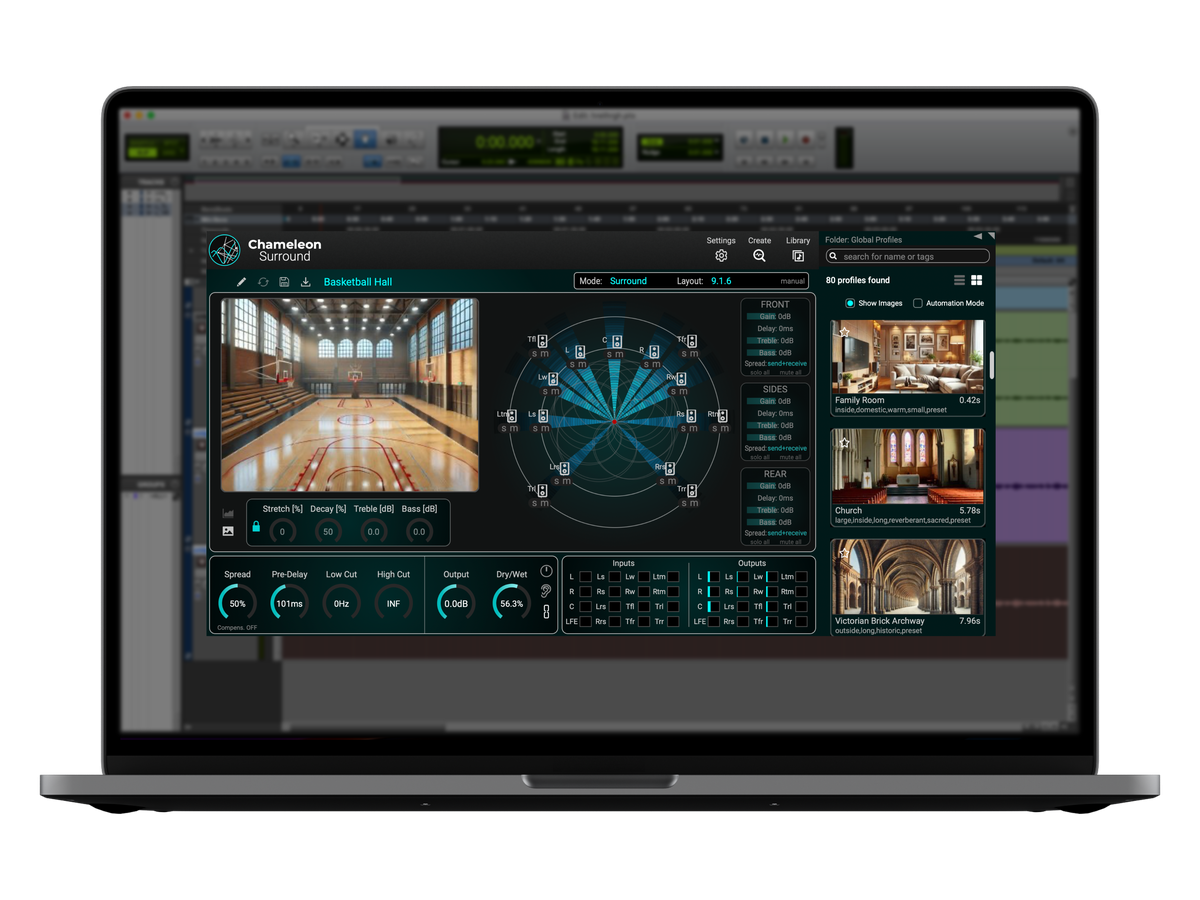Enable the Automation Mode checkbox
1200x900 pixels.
click(x=918, y=303)
